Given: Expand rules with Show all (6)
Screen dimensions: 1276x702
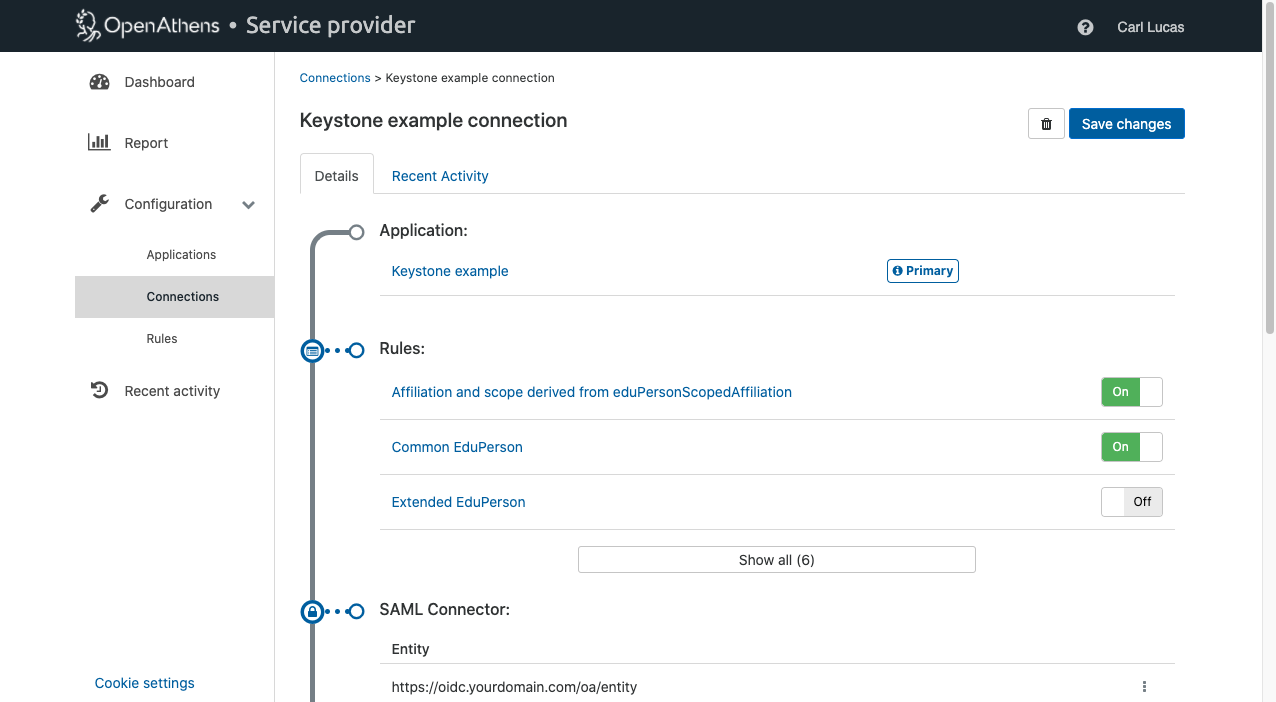Looking at the screenshot, I should coord(776,560).
